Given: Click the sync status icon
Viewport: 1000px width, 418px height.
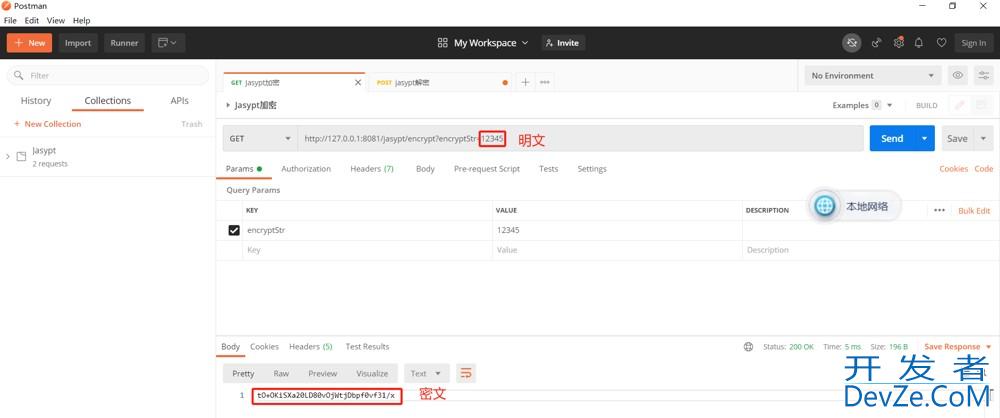Looking at the screenshot, I should pyautogui.click(x=851, y=43).
